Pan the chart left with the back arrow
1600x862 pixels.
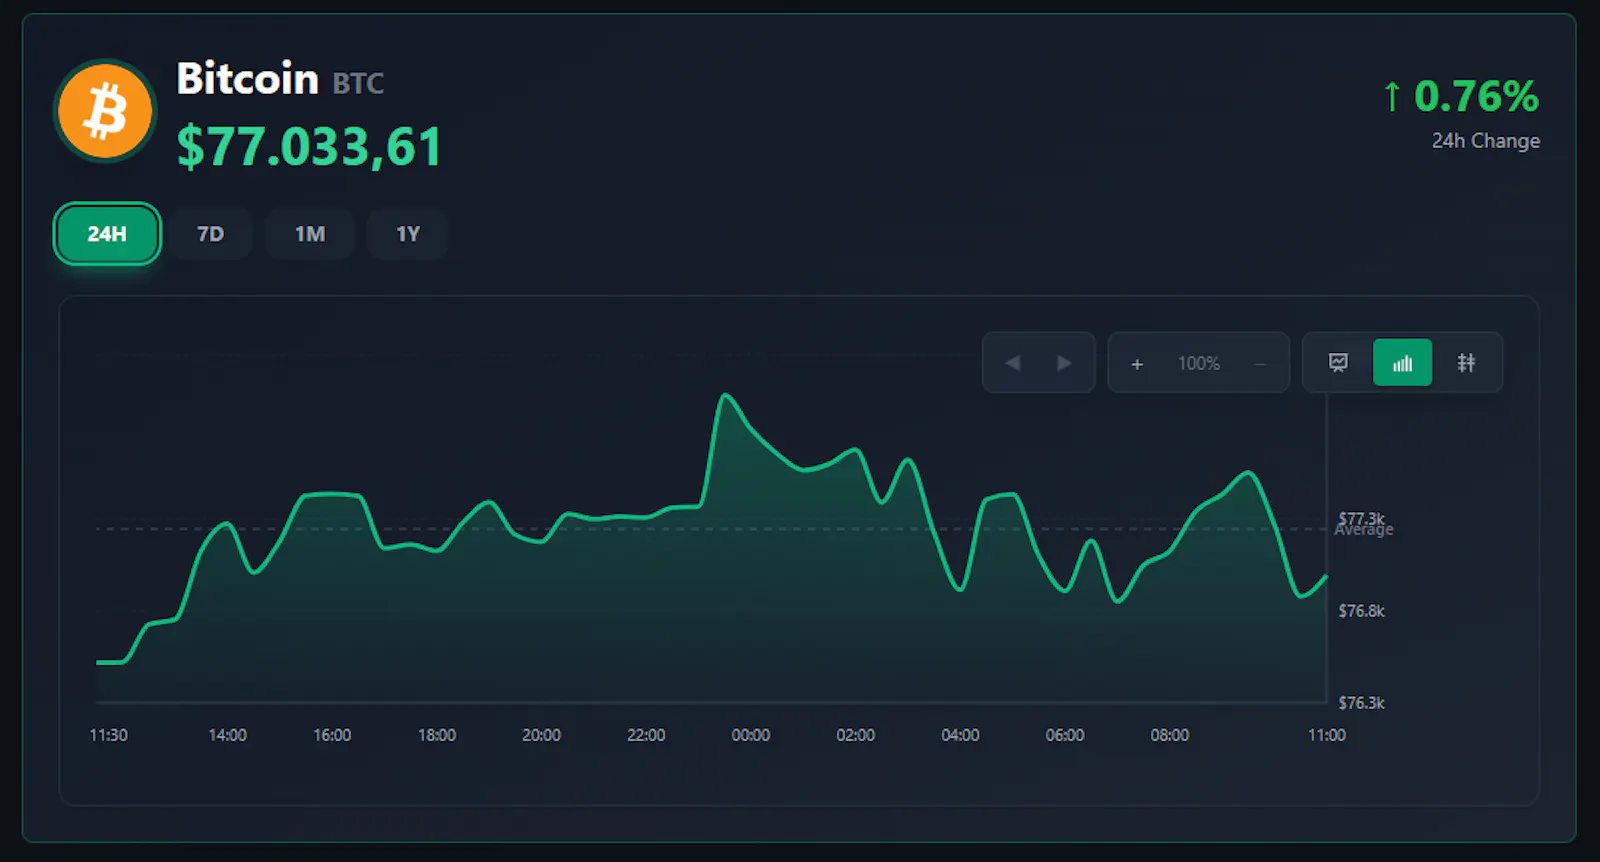(x=1013, y=363)
